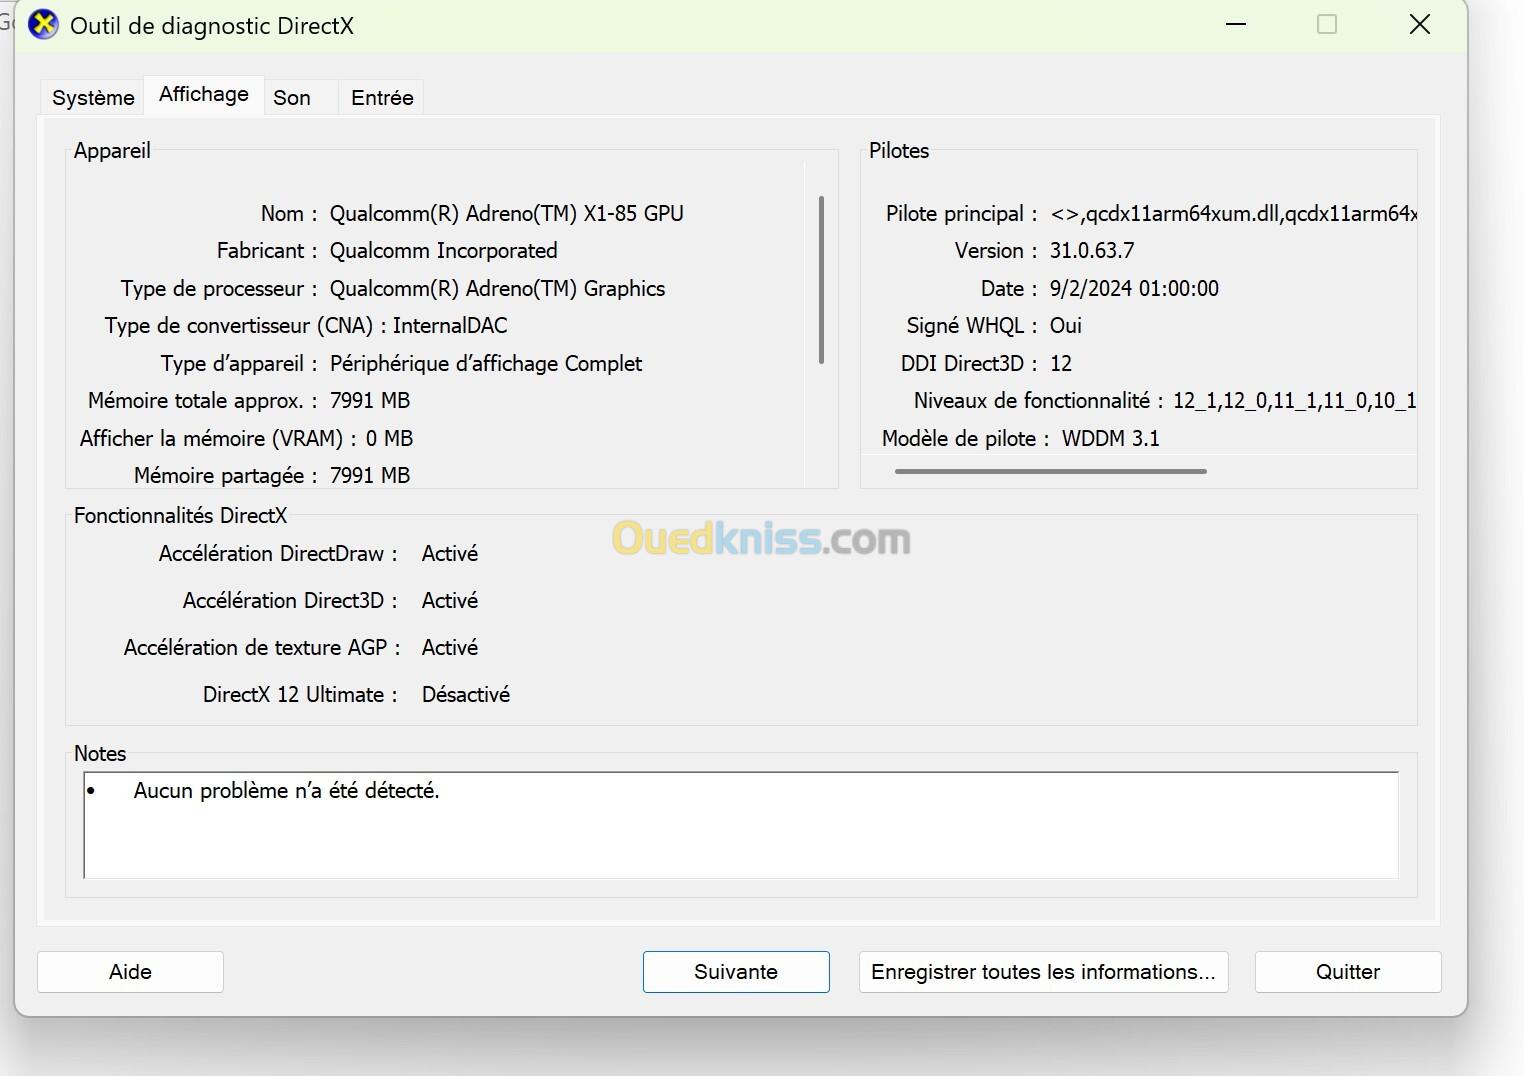The height and width of the screenshot is (1076, 1524).
Task: Click the DirectX 12 Ultimate Désactivé value
Action: pos(465,695)
